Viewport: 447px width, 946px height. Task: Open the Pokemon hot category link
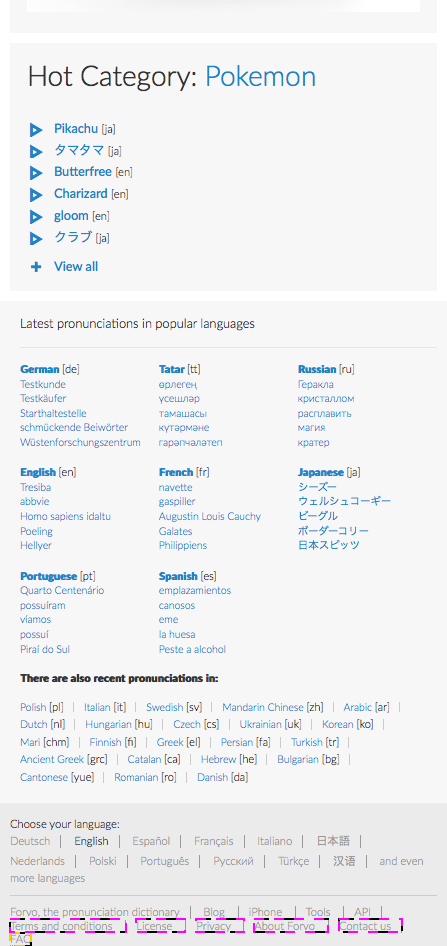coord(261,77)
